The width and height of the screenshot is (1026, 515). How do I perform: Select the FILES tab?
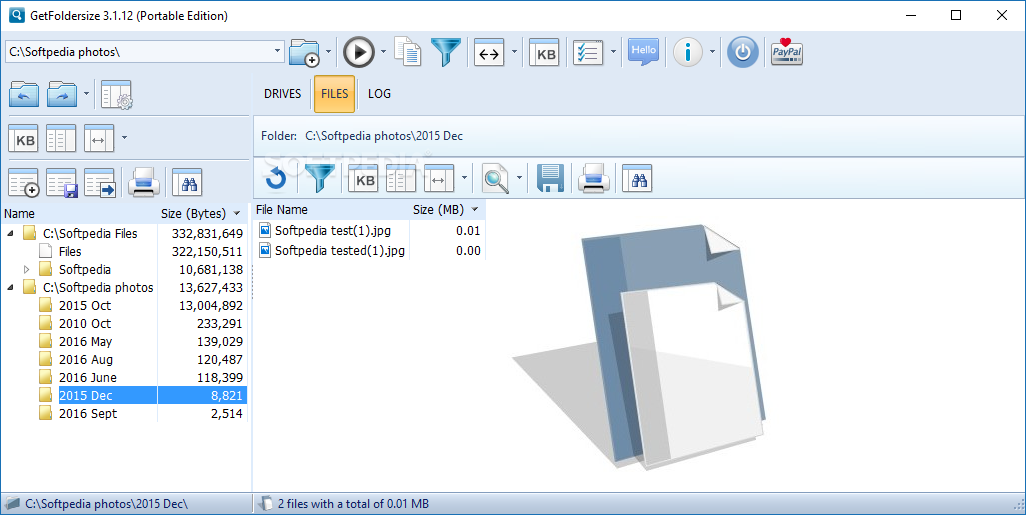(334, 94)
